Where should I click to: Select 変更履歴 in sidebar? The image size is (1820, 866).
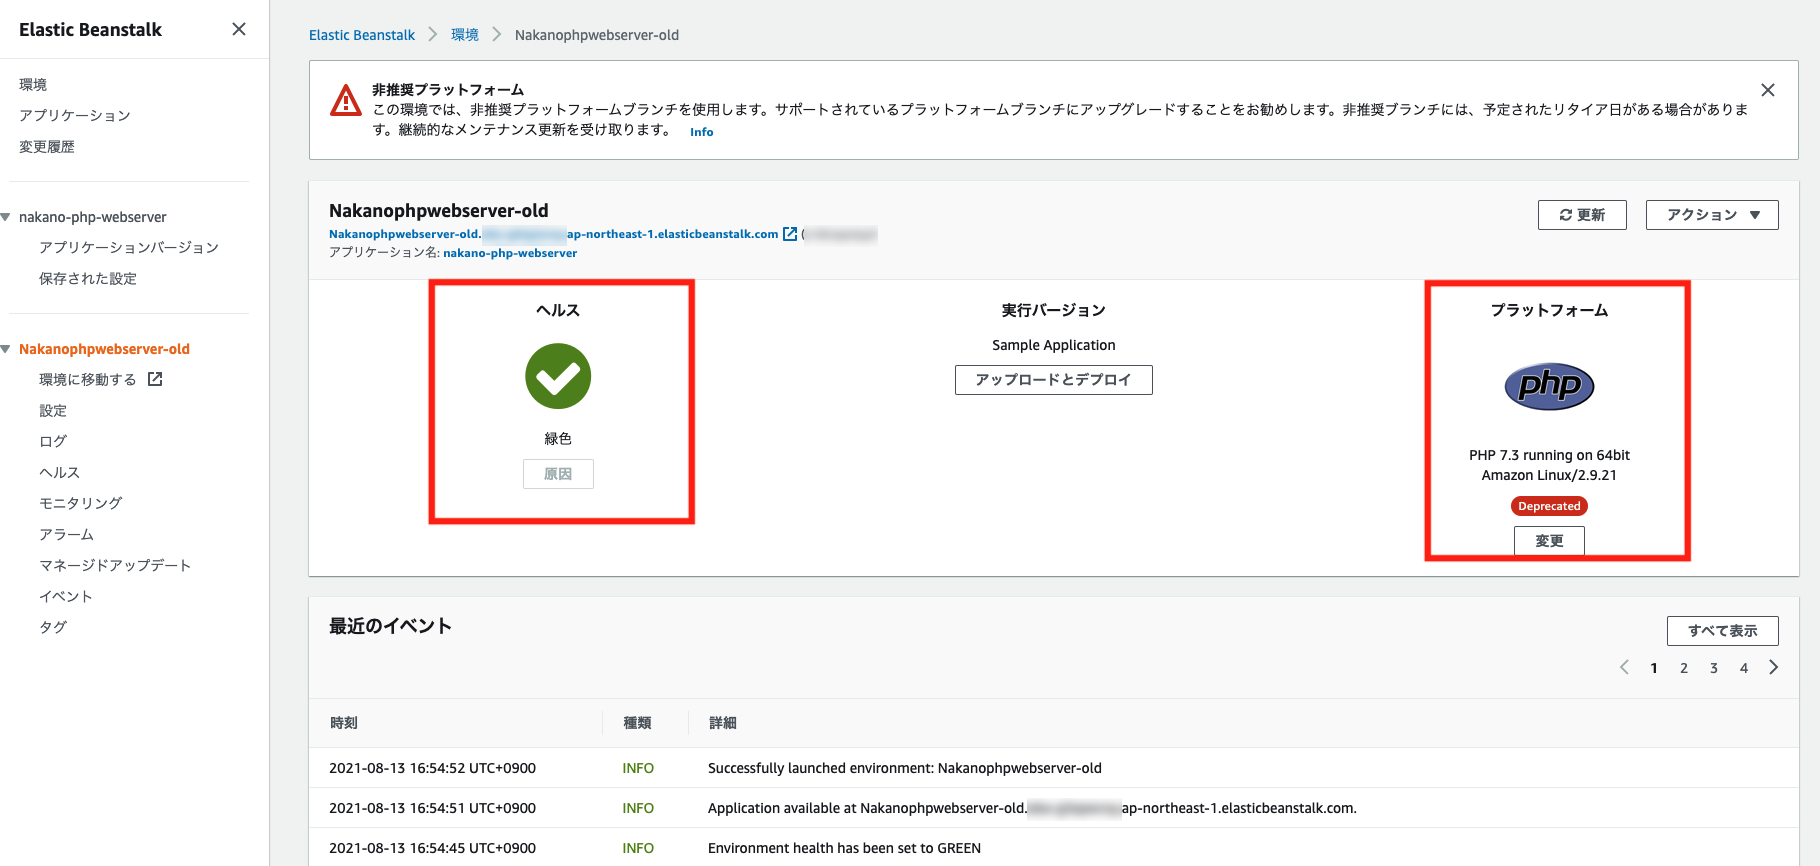pos(47,147)
